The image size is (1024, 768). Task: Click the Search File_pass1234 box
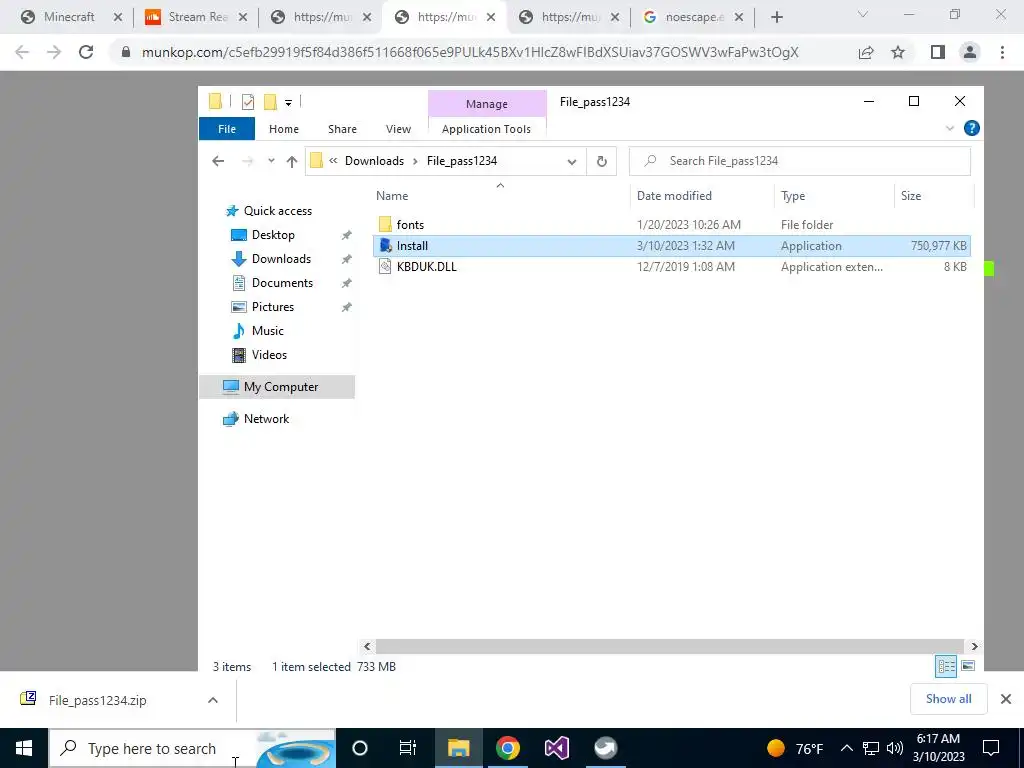[x=799, y=161]
